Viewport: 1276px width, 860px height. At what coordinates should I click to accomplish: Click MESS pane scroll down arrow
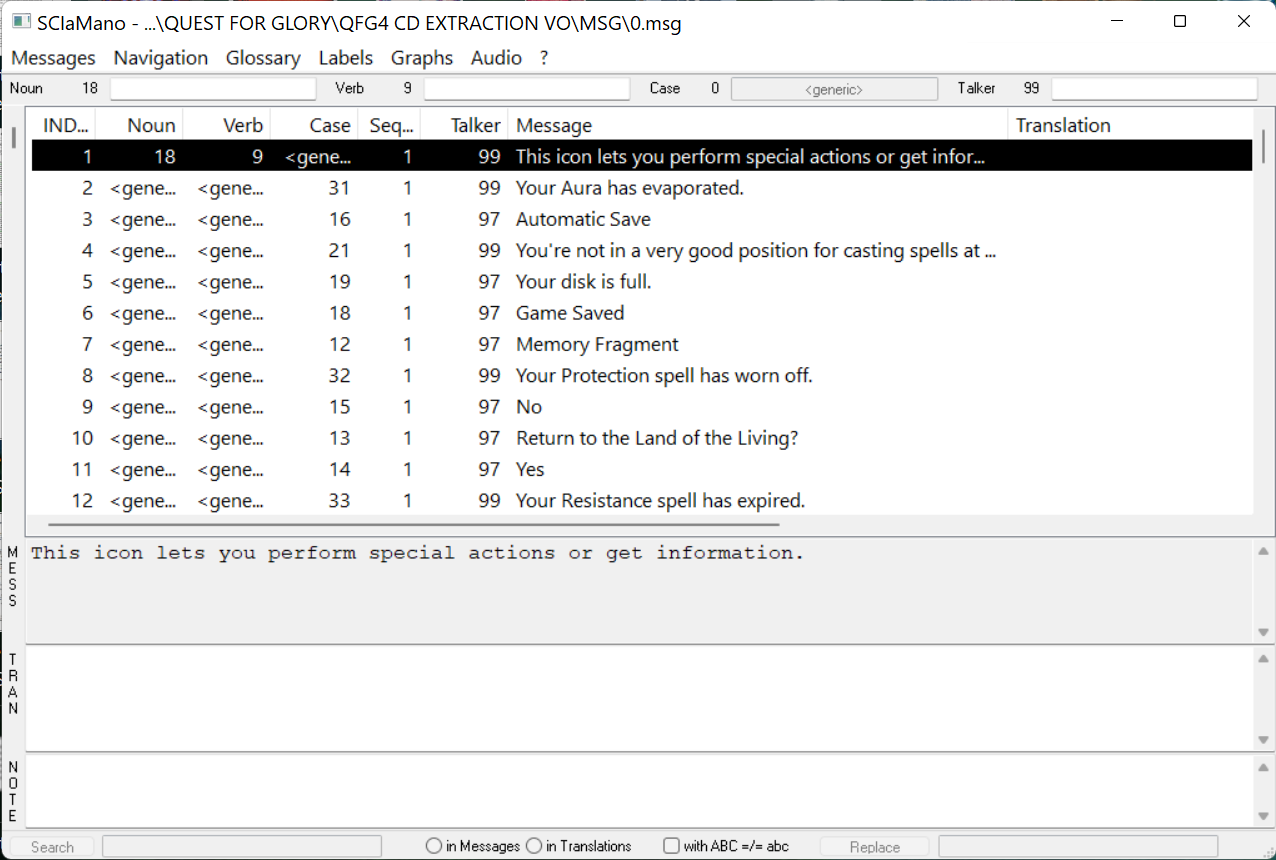pos(1264,632)
